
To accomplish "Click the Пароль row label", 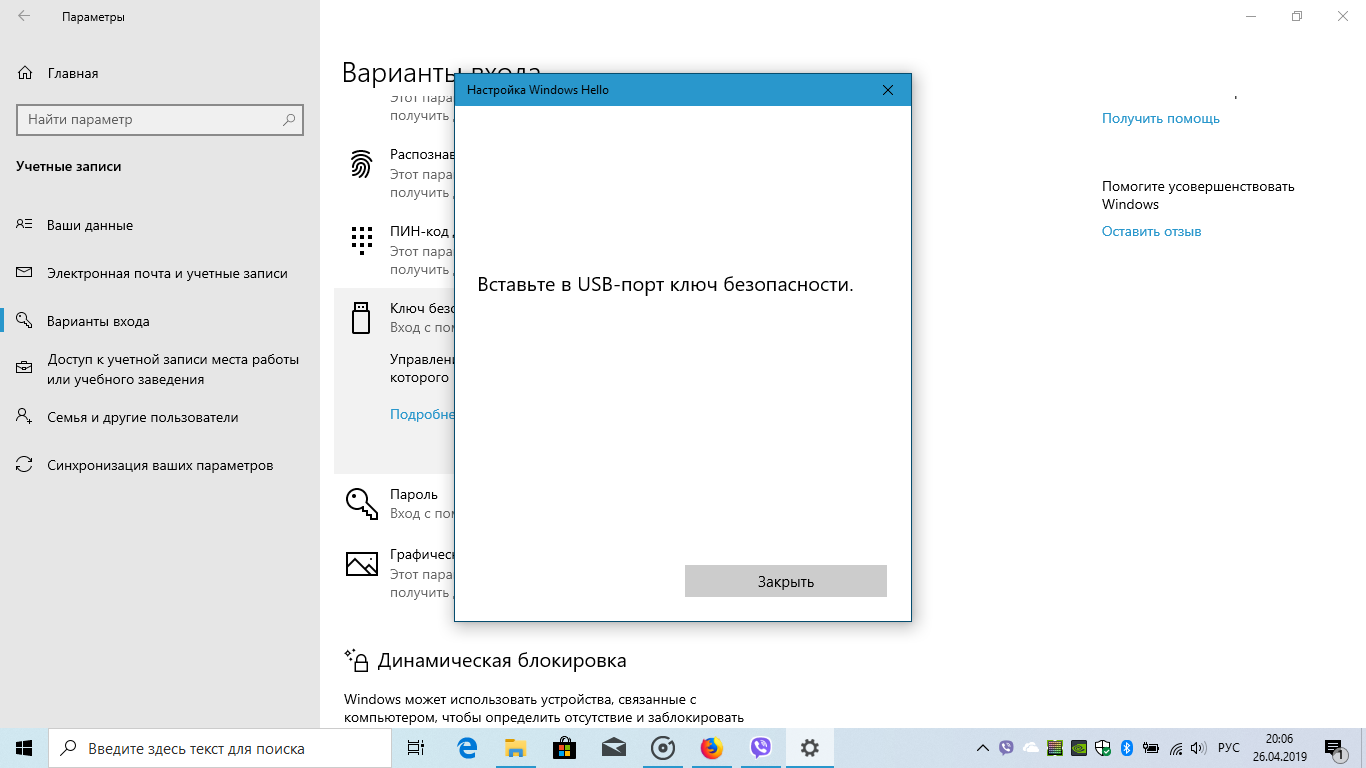I will click(414, 494).
